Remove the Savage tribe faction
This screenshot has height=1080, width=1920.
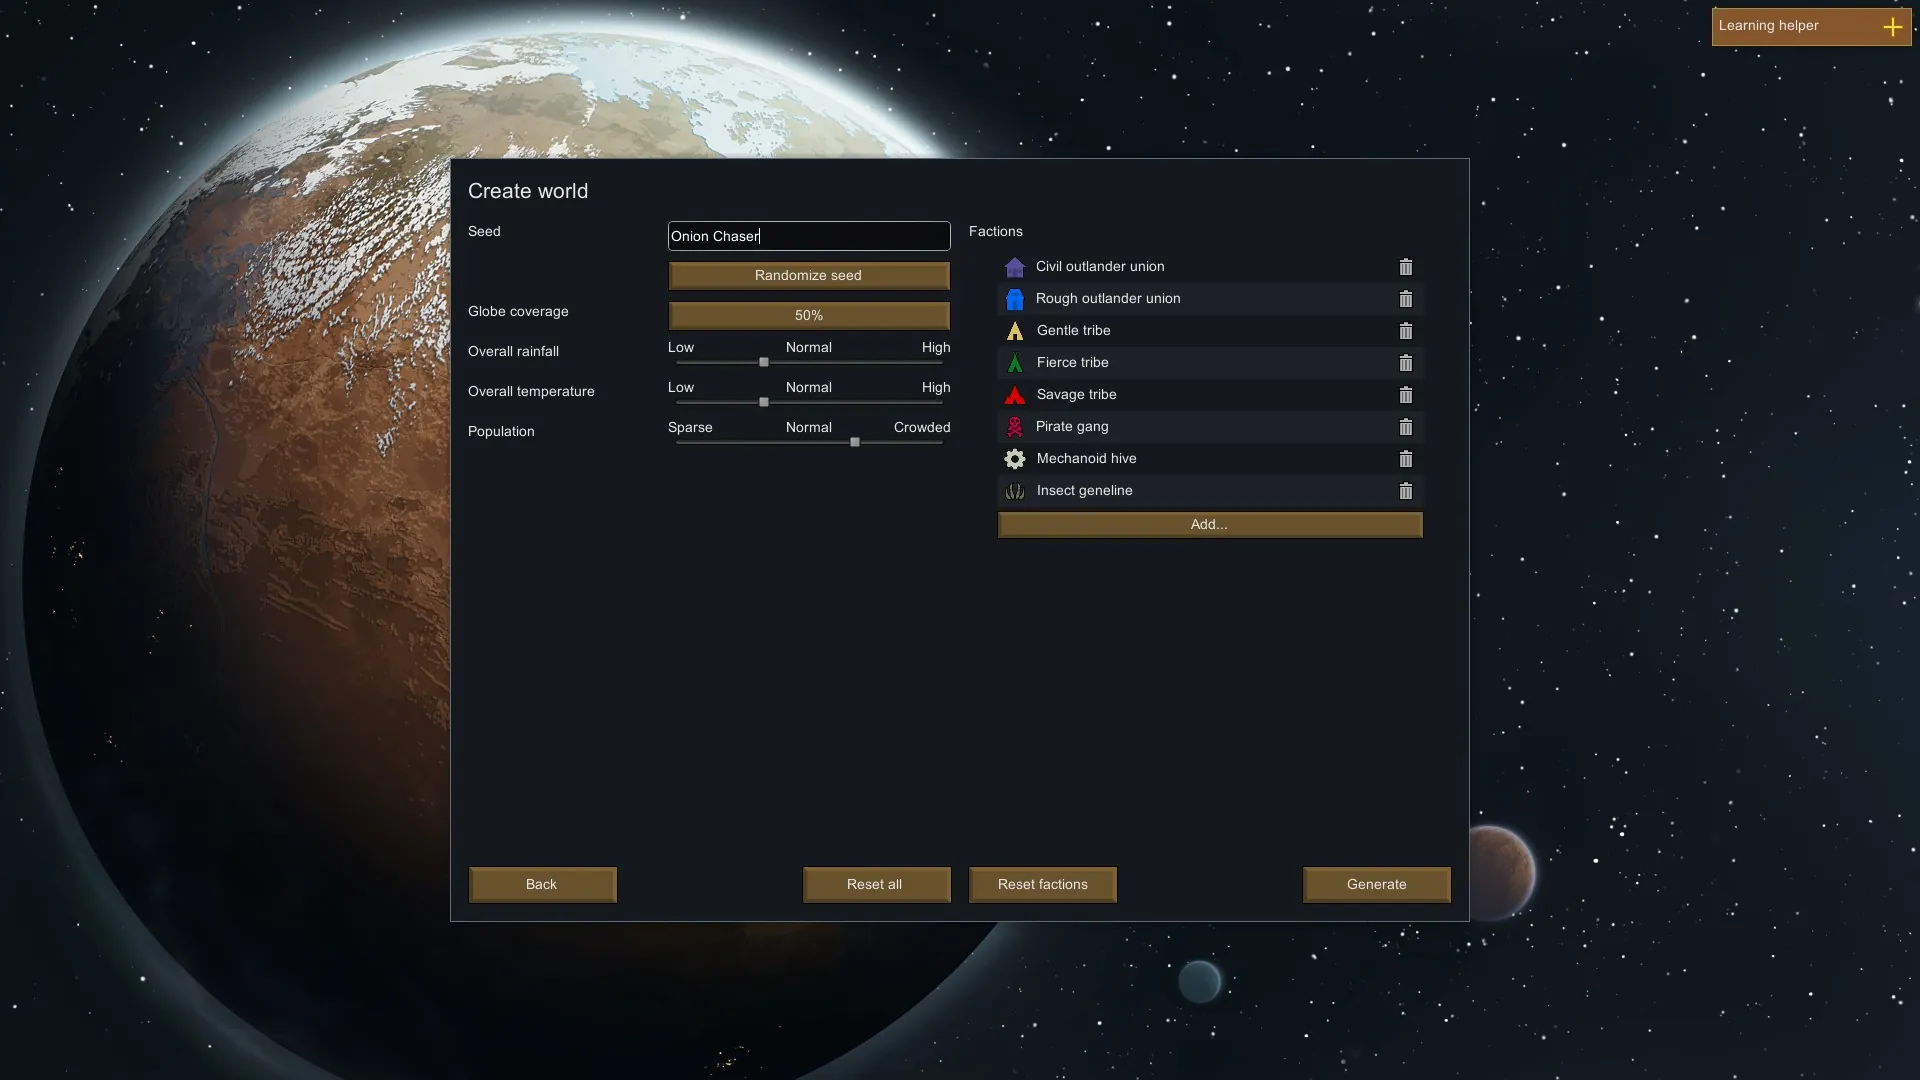click(1405, 395)
